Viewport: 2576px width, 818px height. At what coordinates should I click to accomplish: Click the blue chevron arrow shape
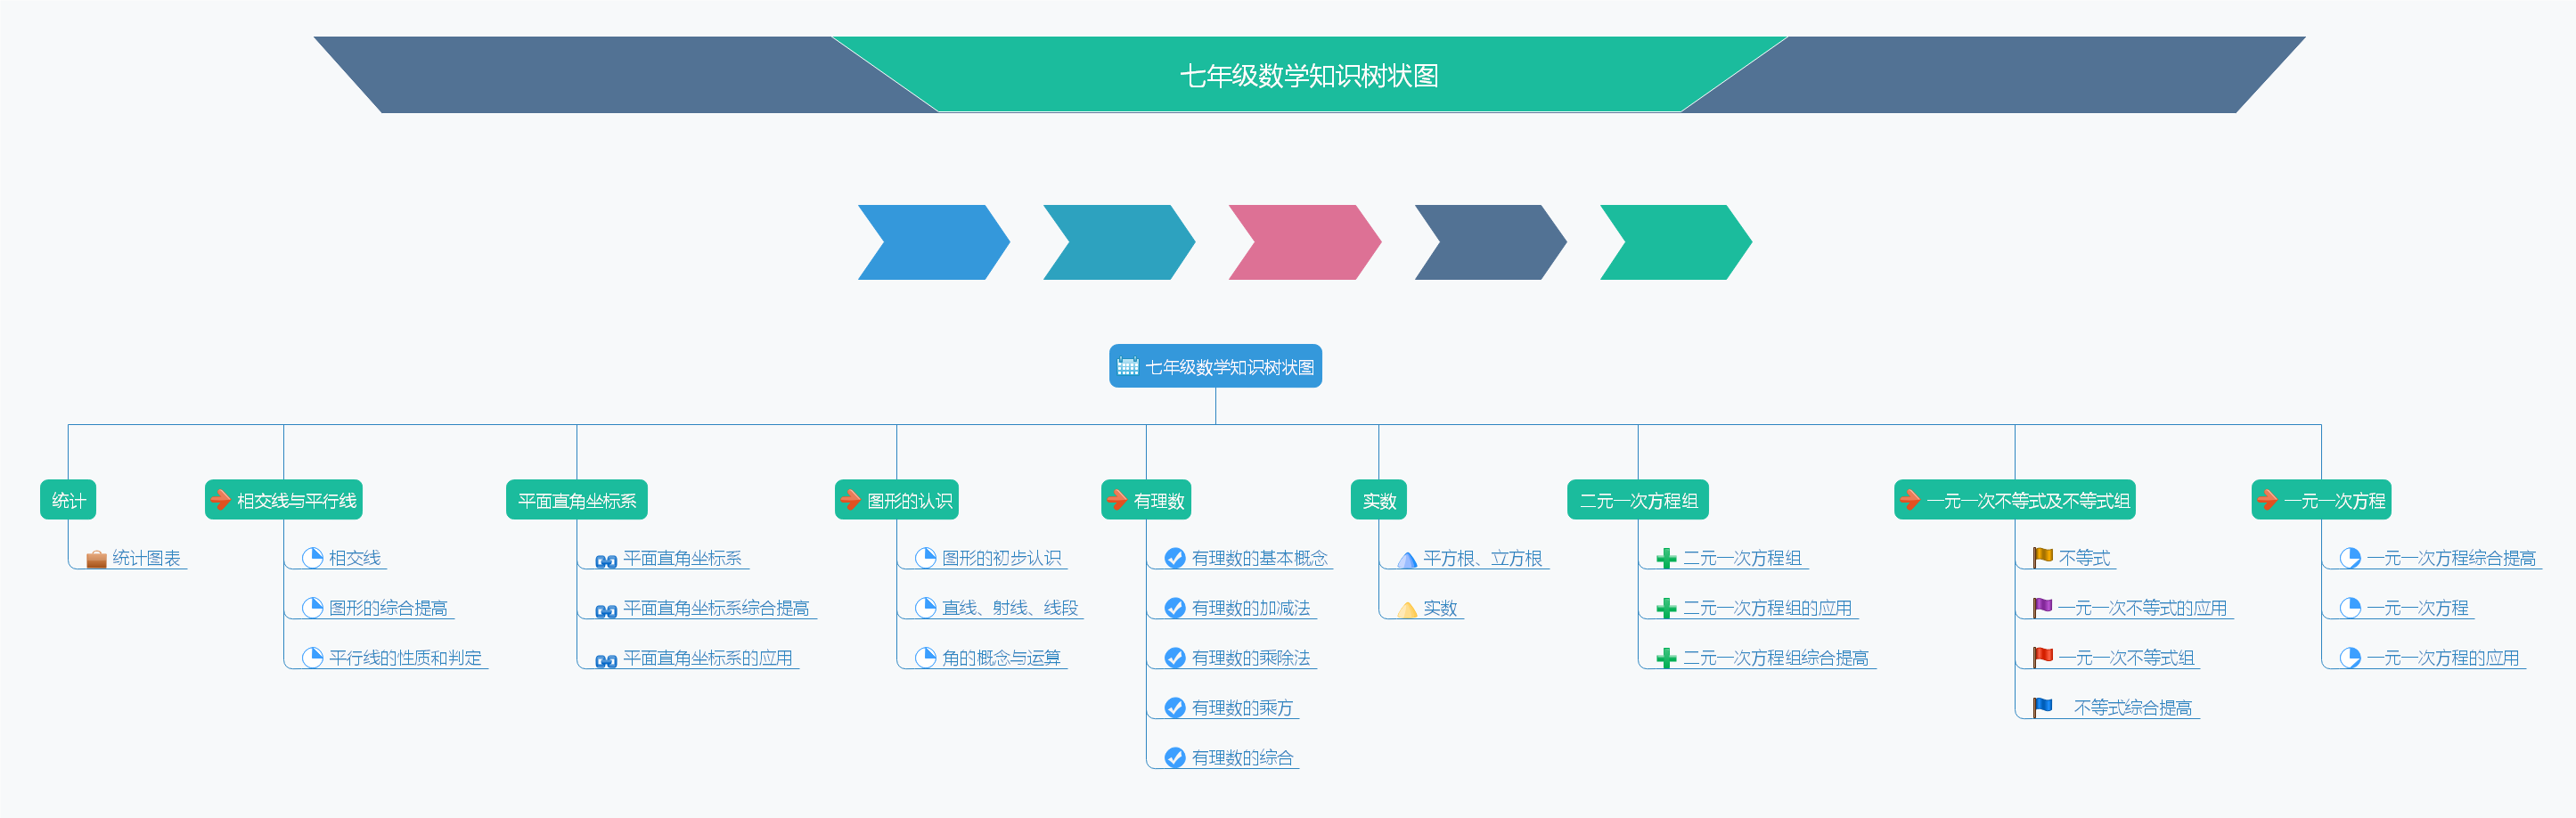click(x=934, y=242)
